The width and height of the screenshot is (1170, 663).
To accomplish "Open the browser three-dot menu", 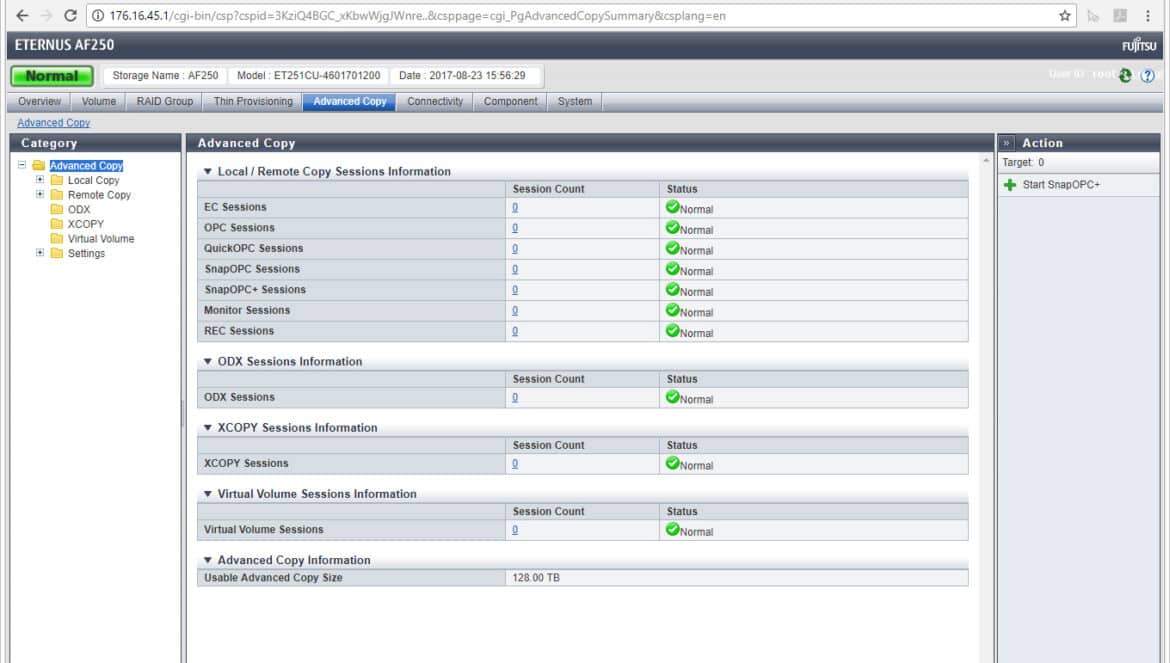I will coord(1148,16).
